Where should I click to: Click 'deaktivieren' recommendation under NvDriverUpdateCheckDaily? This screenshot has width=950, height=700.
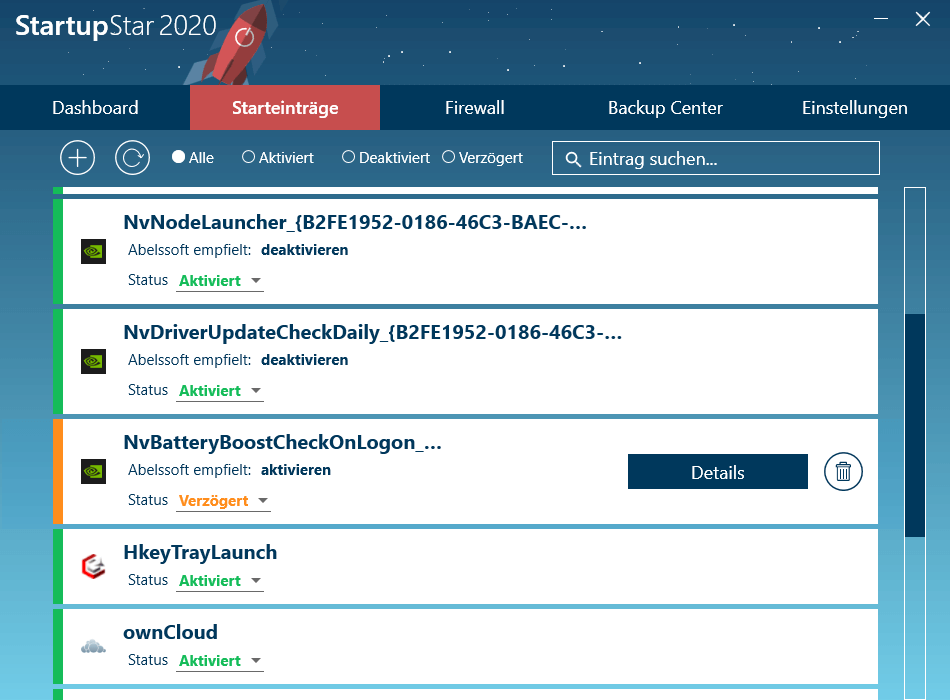[x=305, y=359]
